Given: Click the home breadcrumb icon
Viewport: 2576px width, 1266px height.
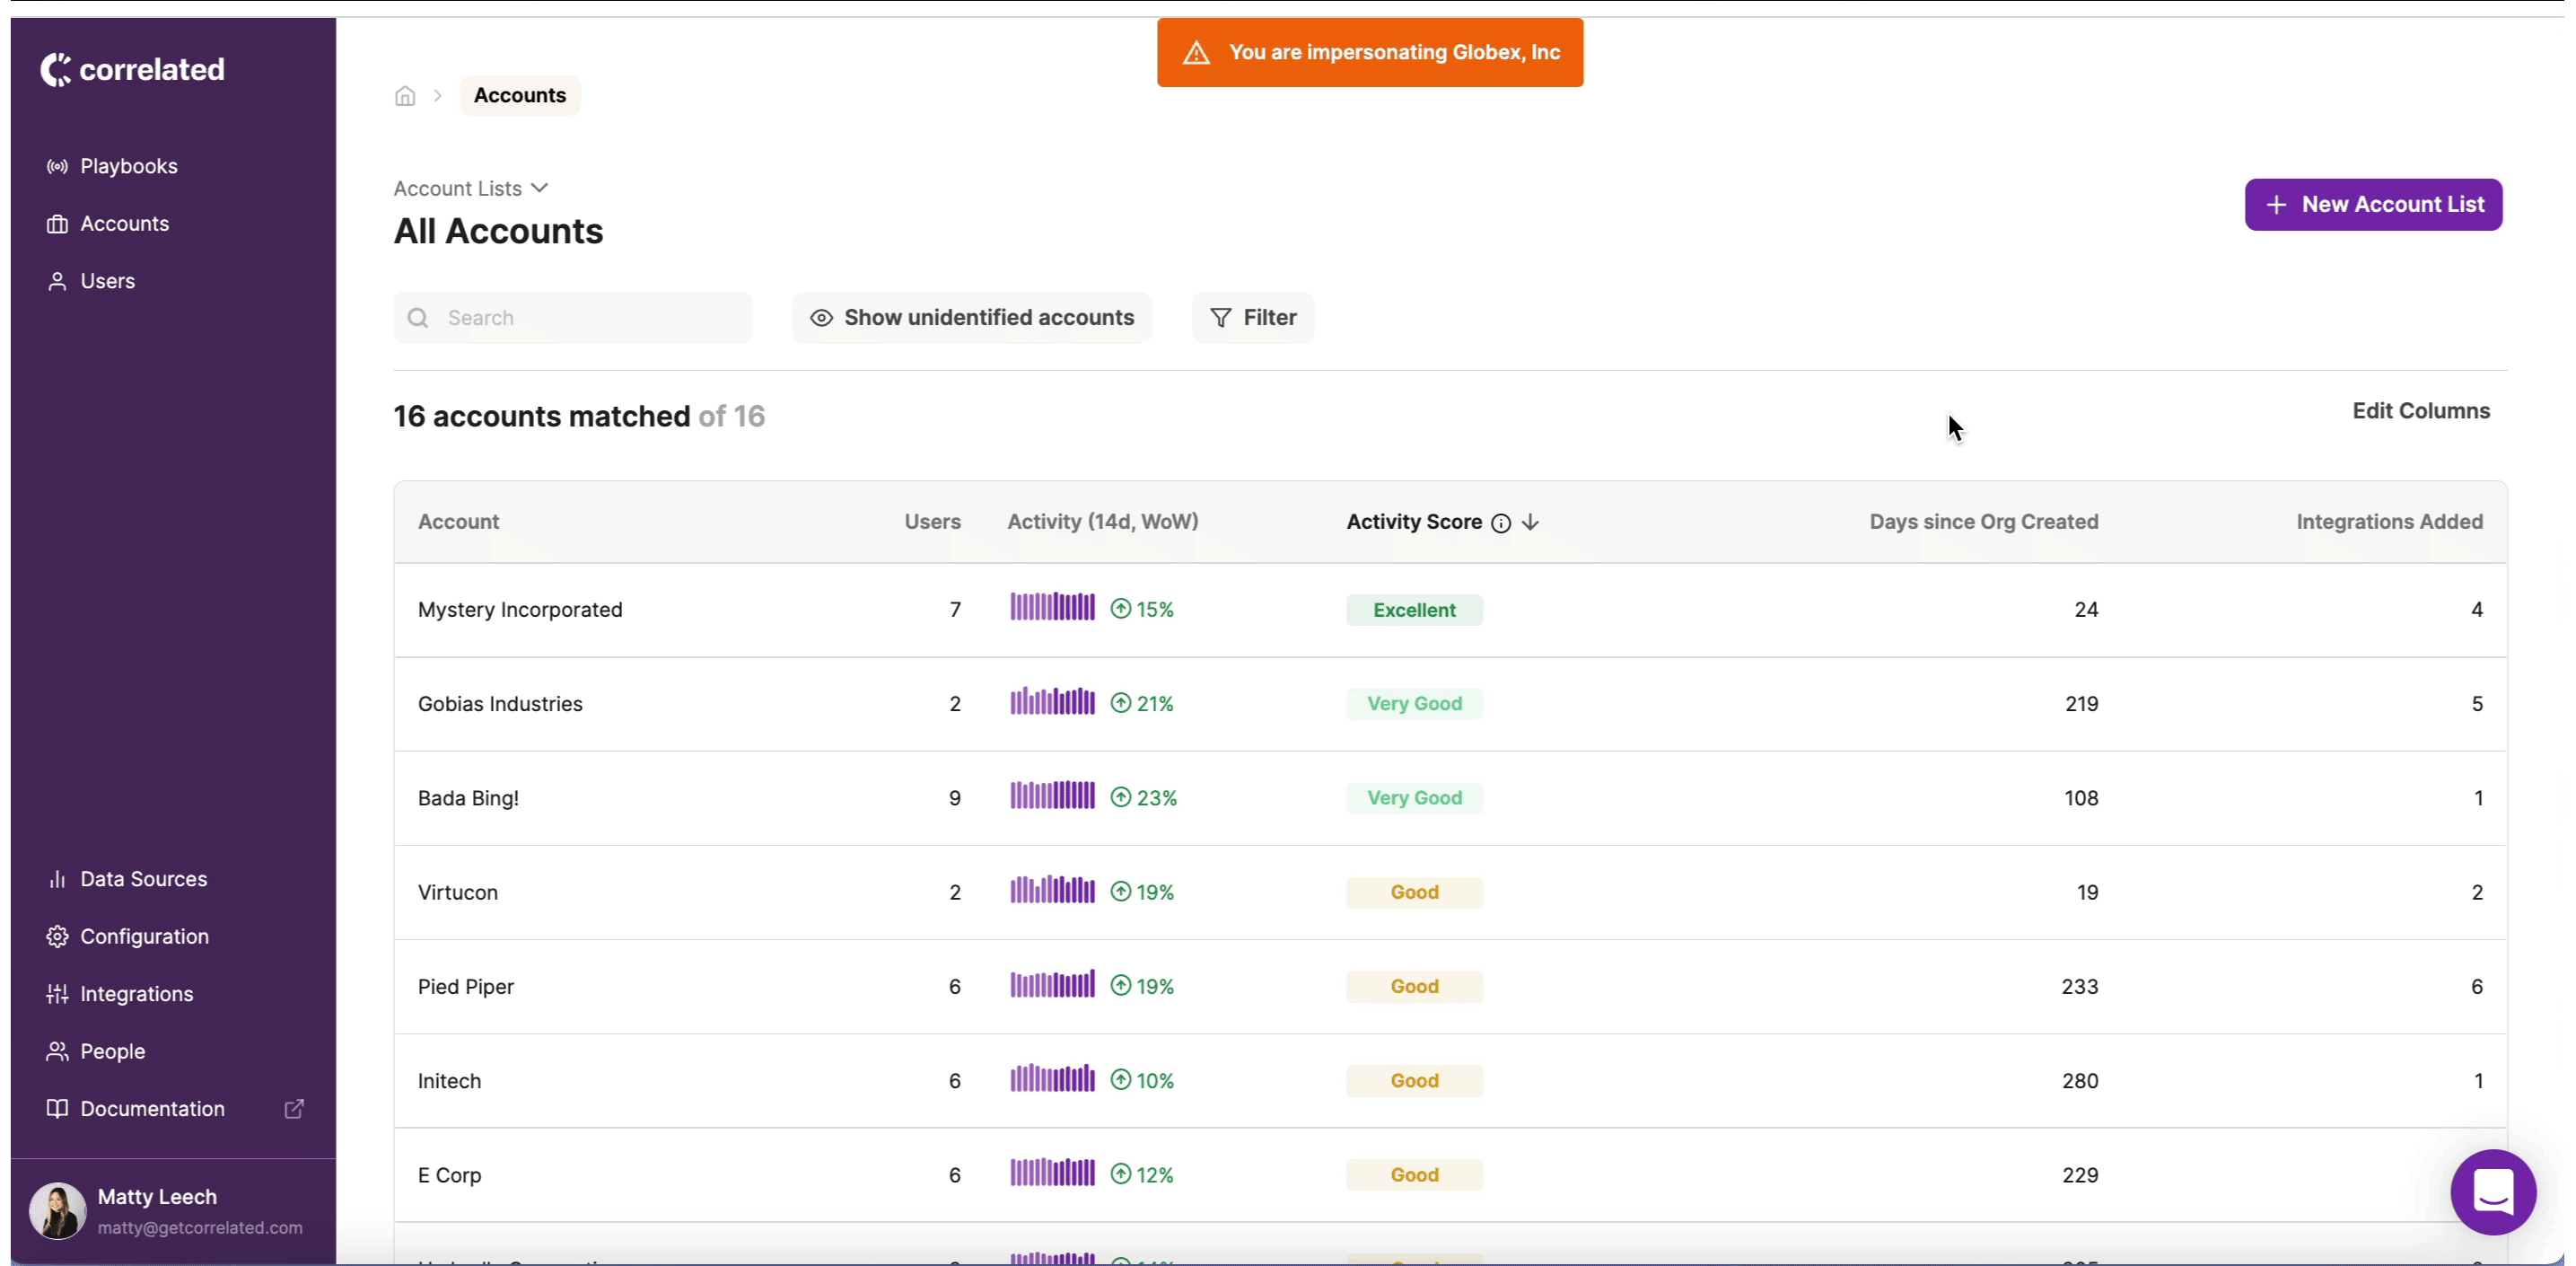Looking at the screenshot, I should pyautogui.click(x=405, y=96).
